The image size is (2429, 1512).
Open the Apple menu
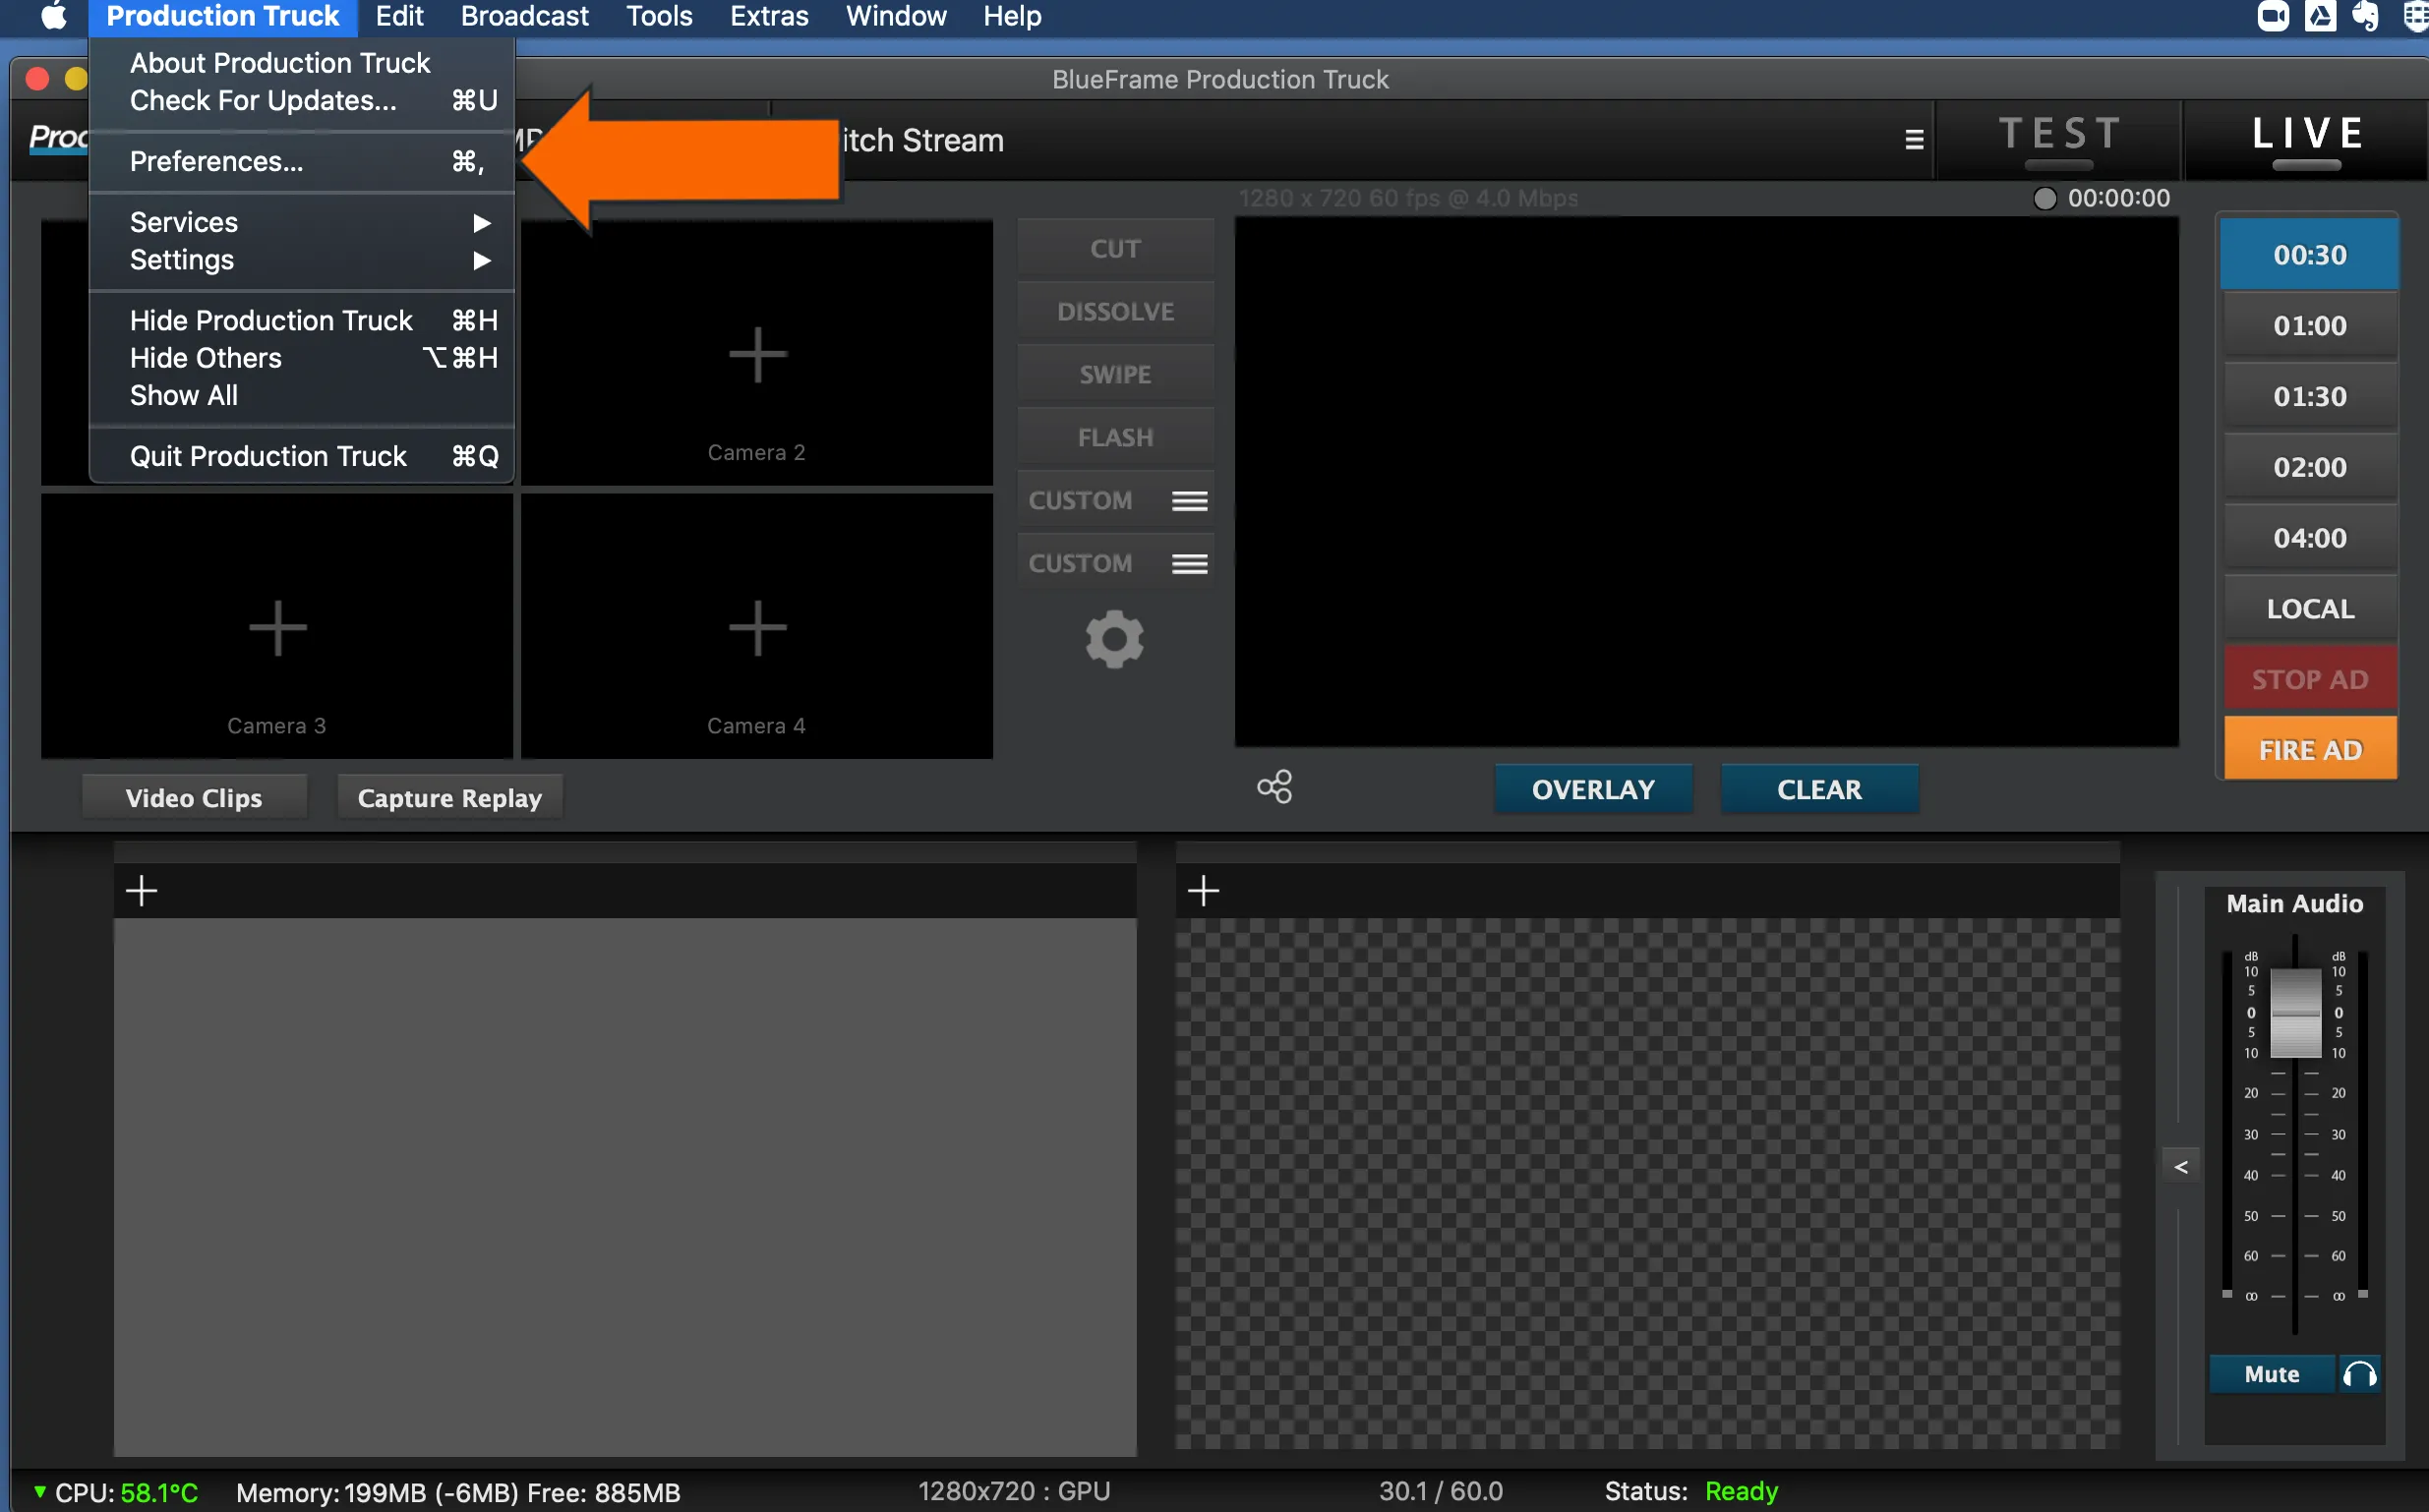[x=53, y=16]
